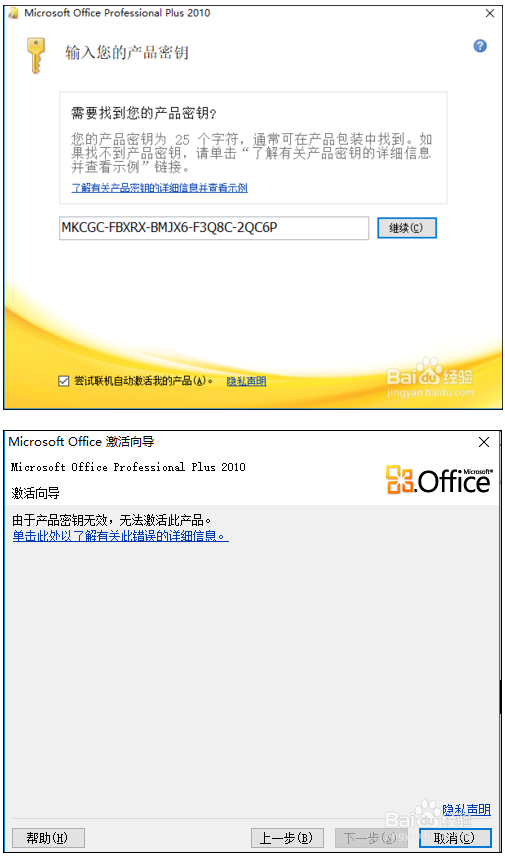Click the blue help question mark icon
Screen dimensions: 505x858
pos(480,46)
